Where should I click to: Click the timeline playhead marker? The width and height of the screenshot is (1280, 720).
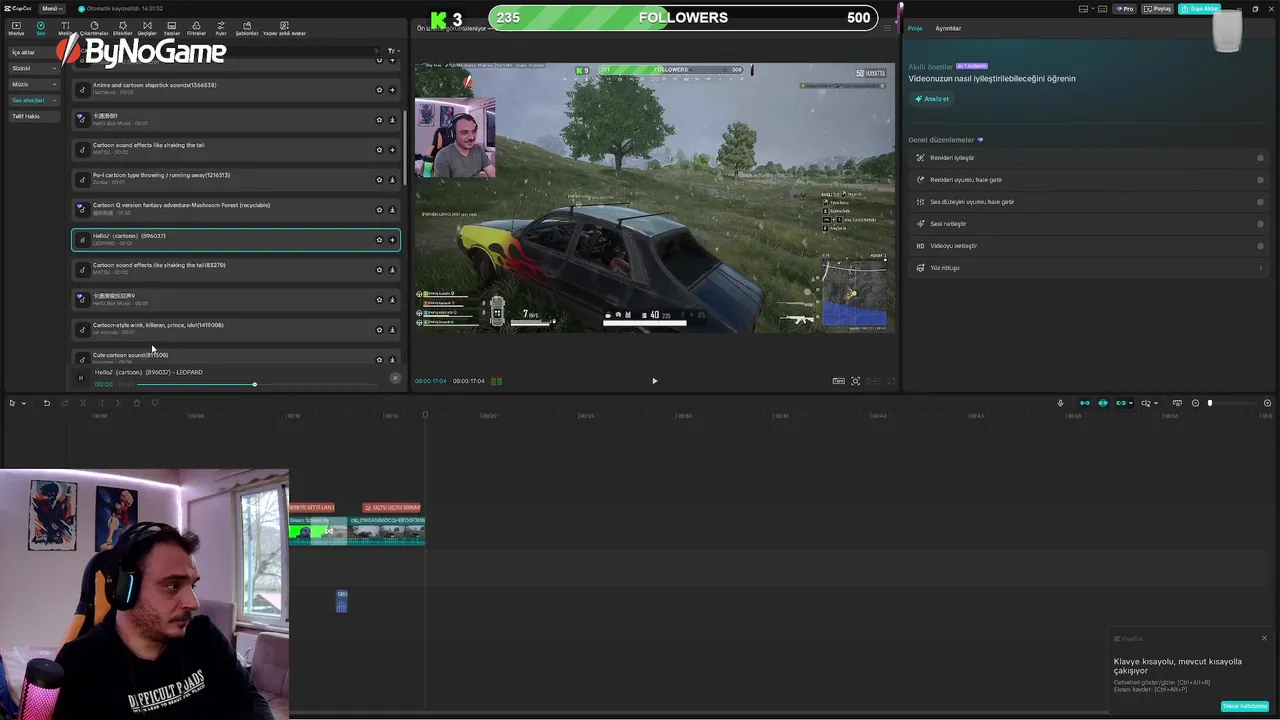(425, 414)
